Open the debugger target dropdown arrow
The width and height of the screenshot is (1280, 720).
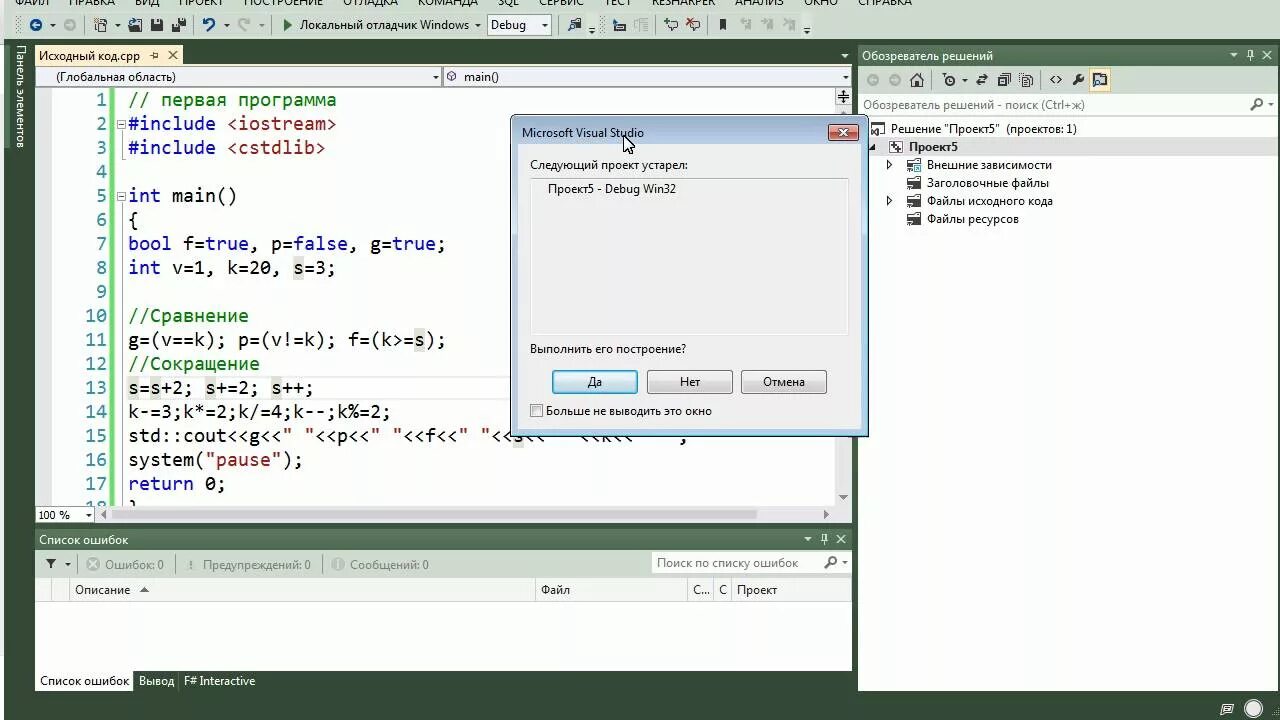coord(477,25)
